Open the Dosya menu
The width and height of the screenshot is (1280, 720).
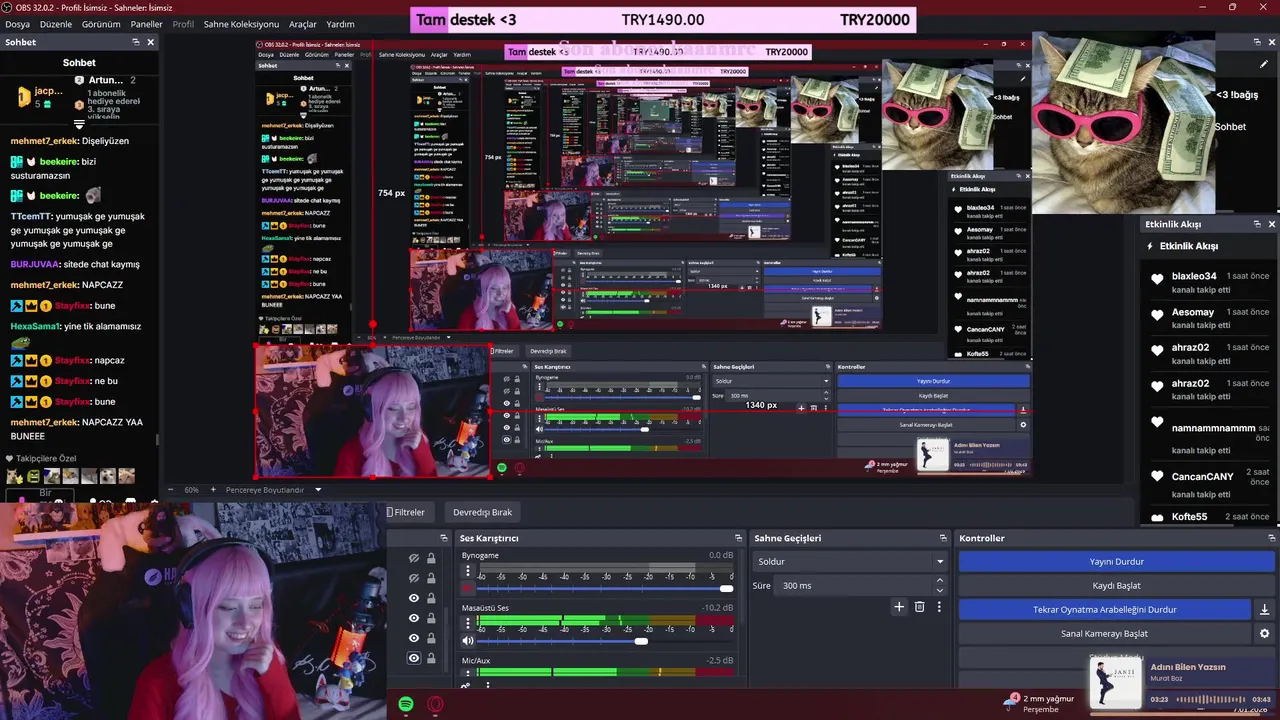click(17, 24)
